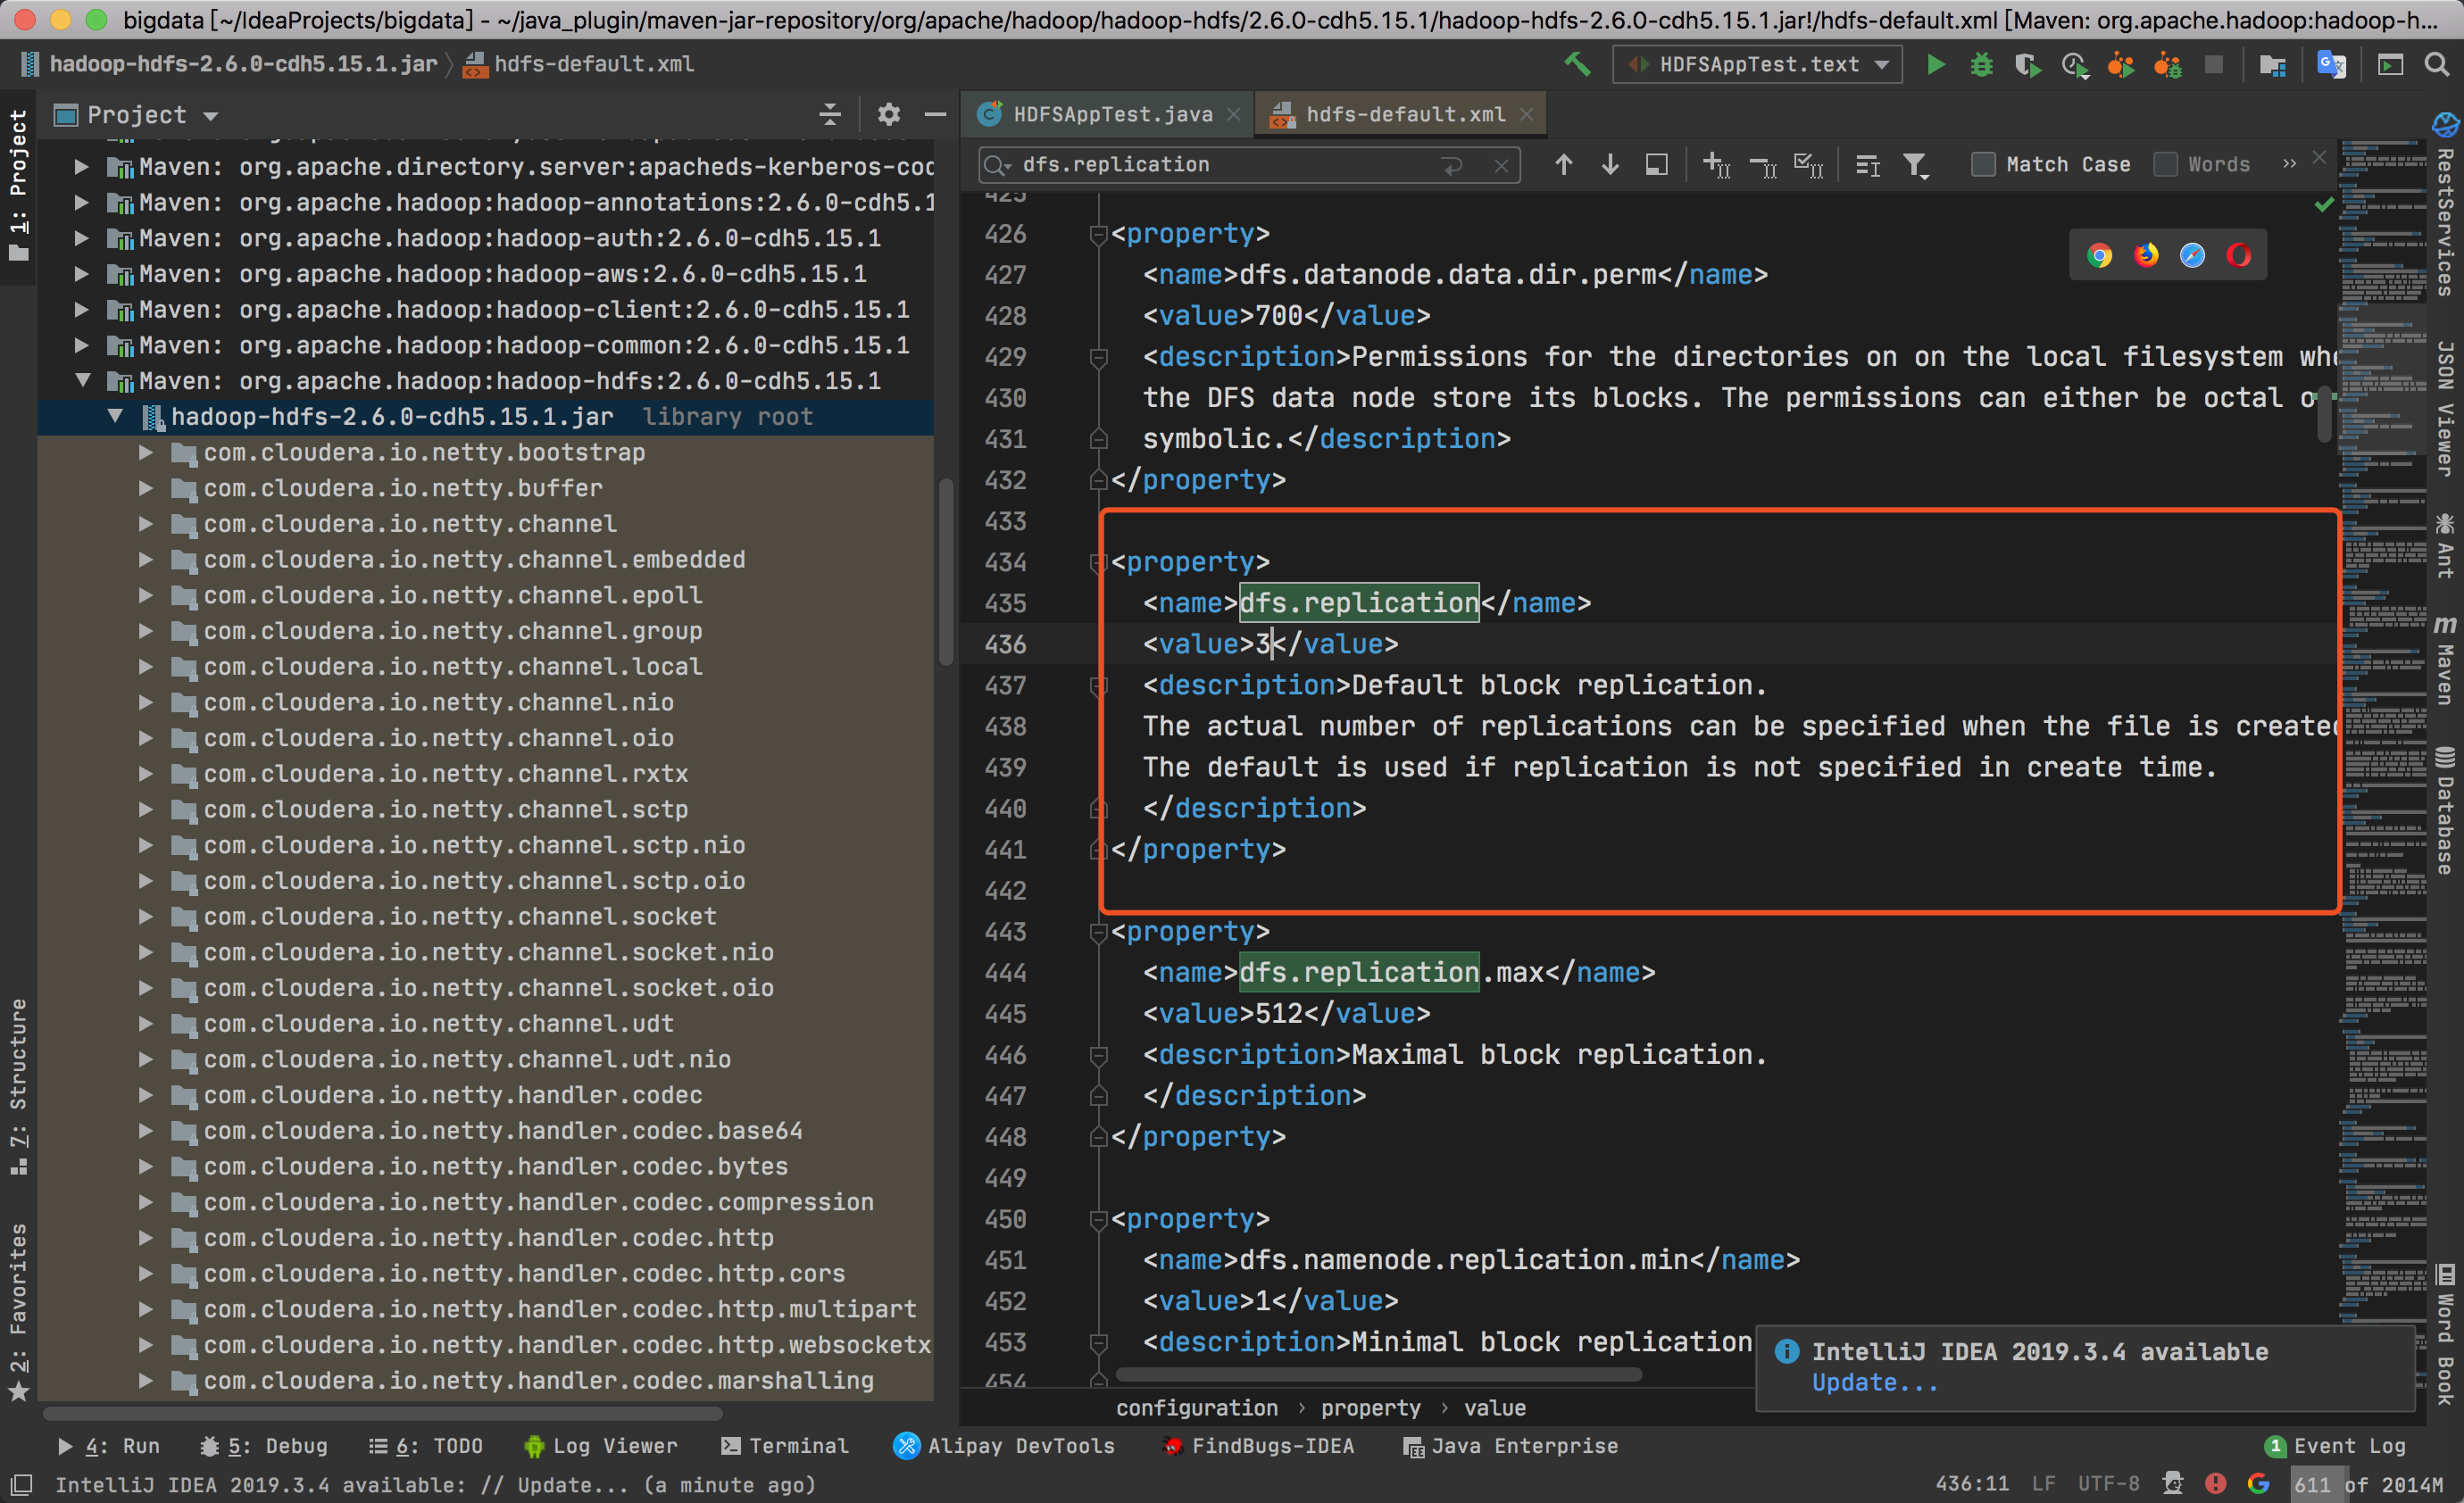Open in Chrome browser icon
The width and height of the screenshot is (2464, 1503).
click(x=2099, y=256)
